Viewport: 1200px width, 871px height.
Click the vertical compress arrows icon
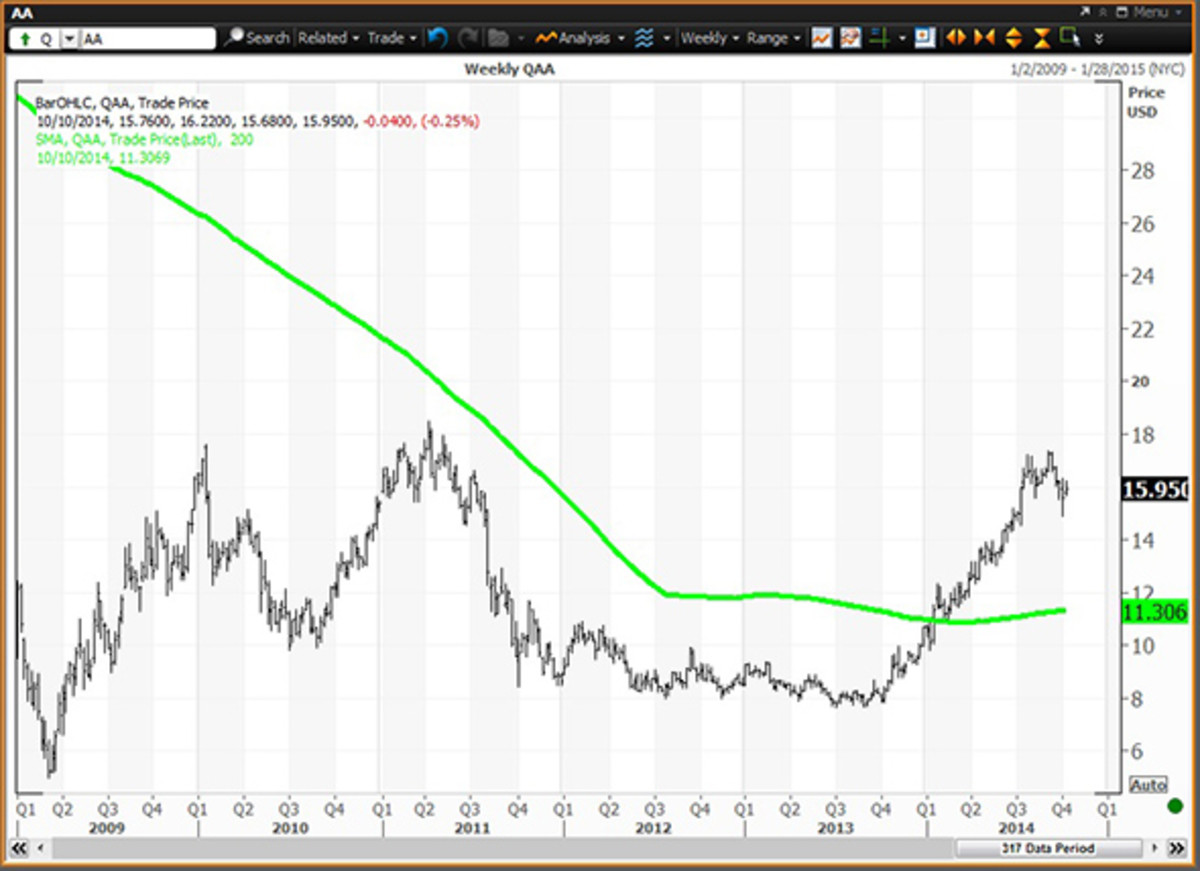(x=1042, y=38)
